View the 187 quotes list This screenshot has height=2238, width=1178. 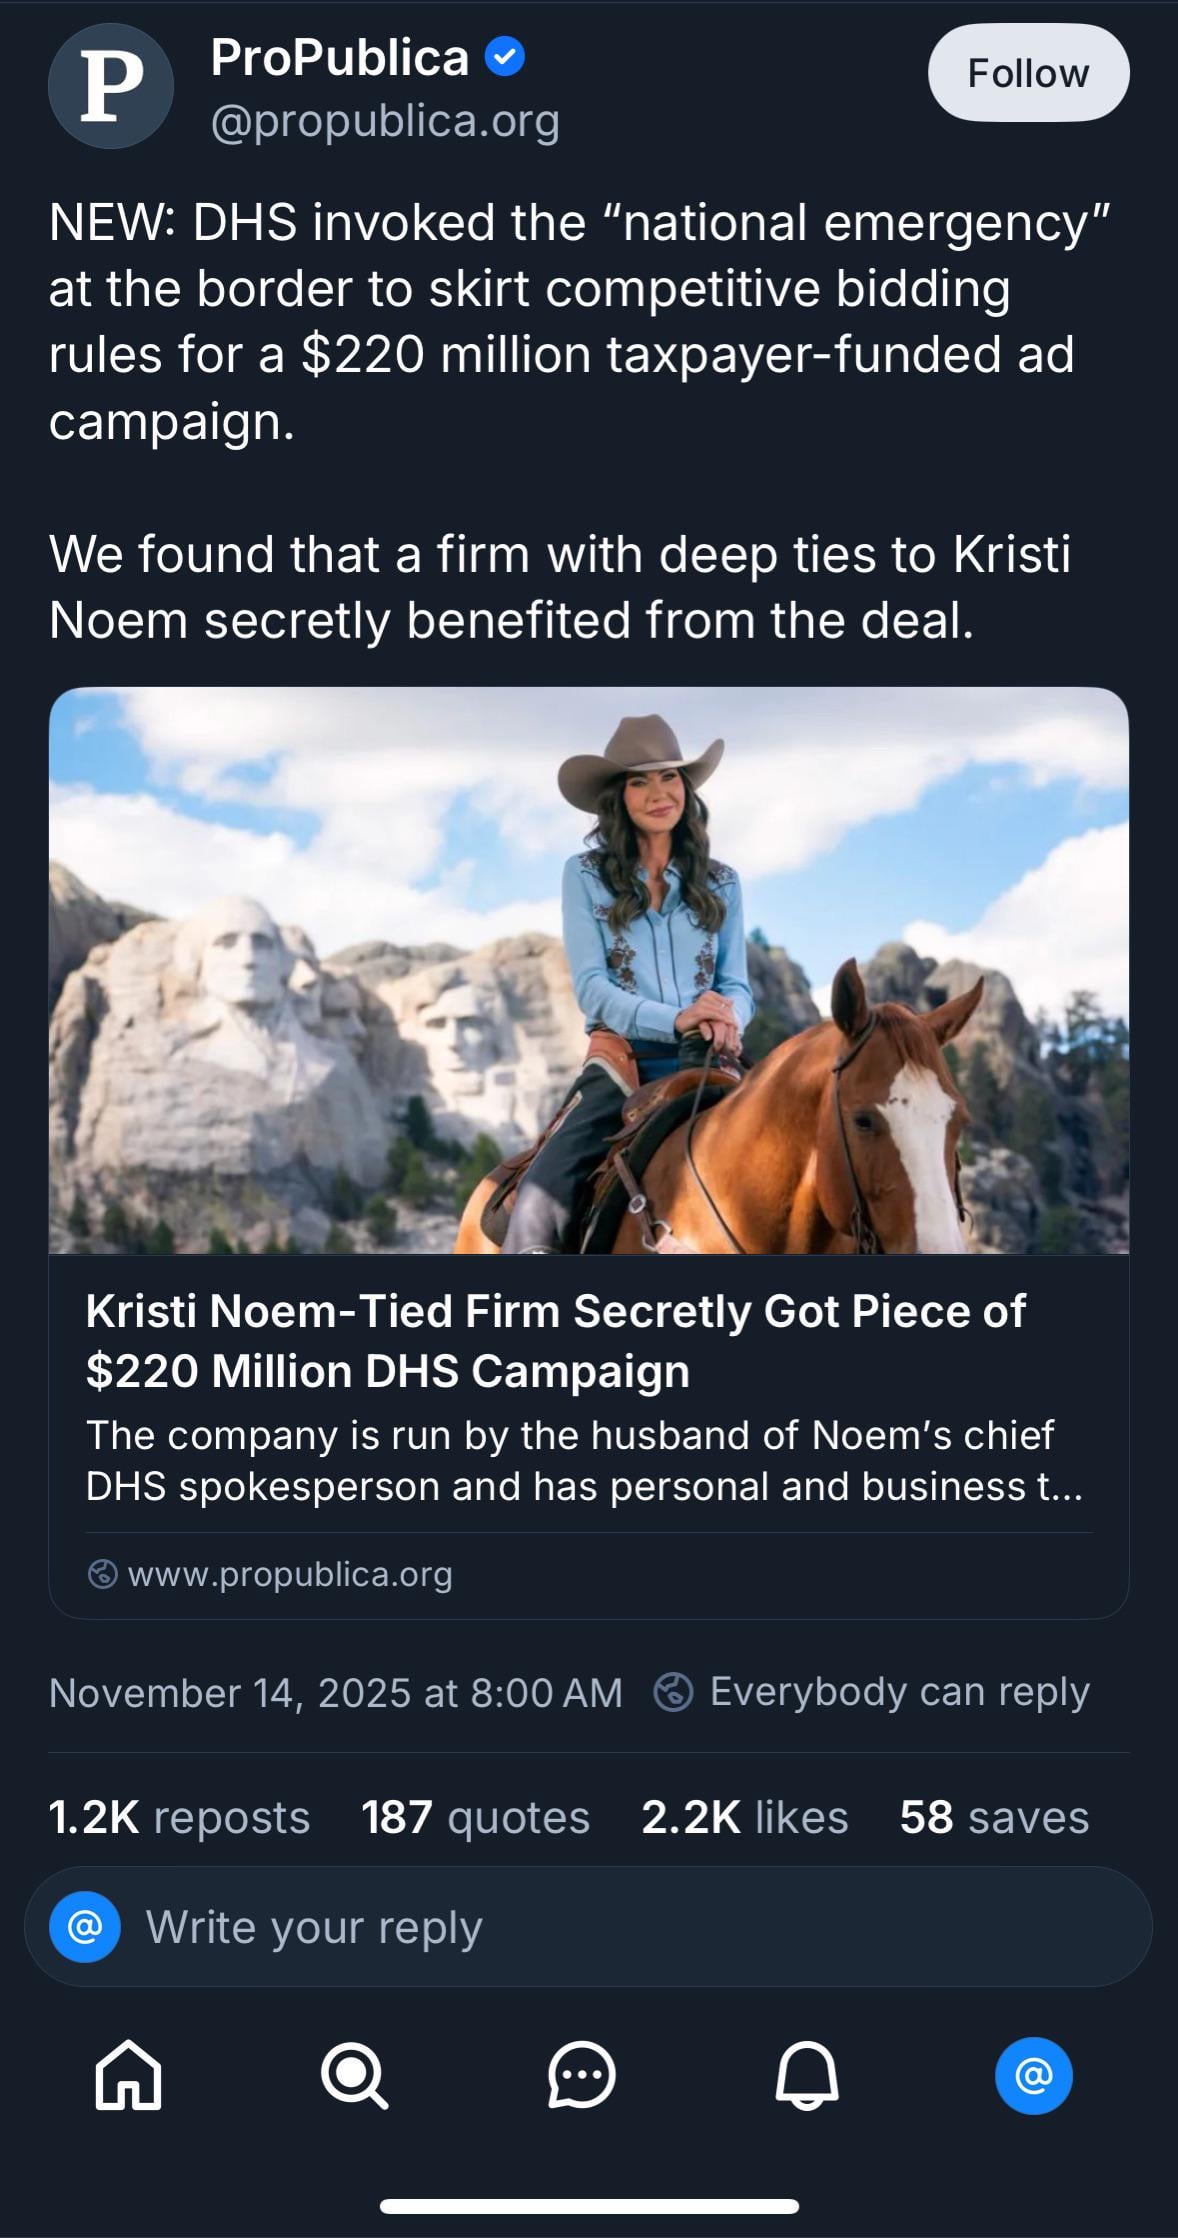click(x=475, y=1817)
